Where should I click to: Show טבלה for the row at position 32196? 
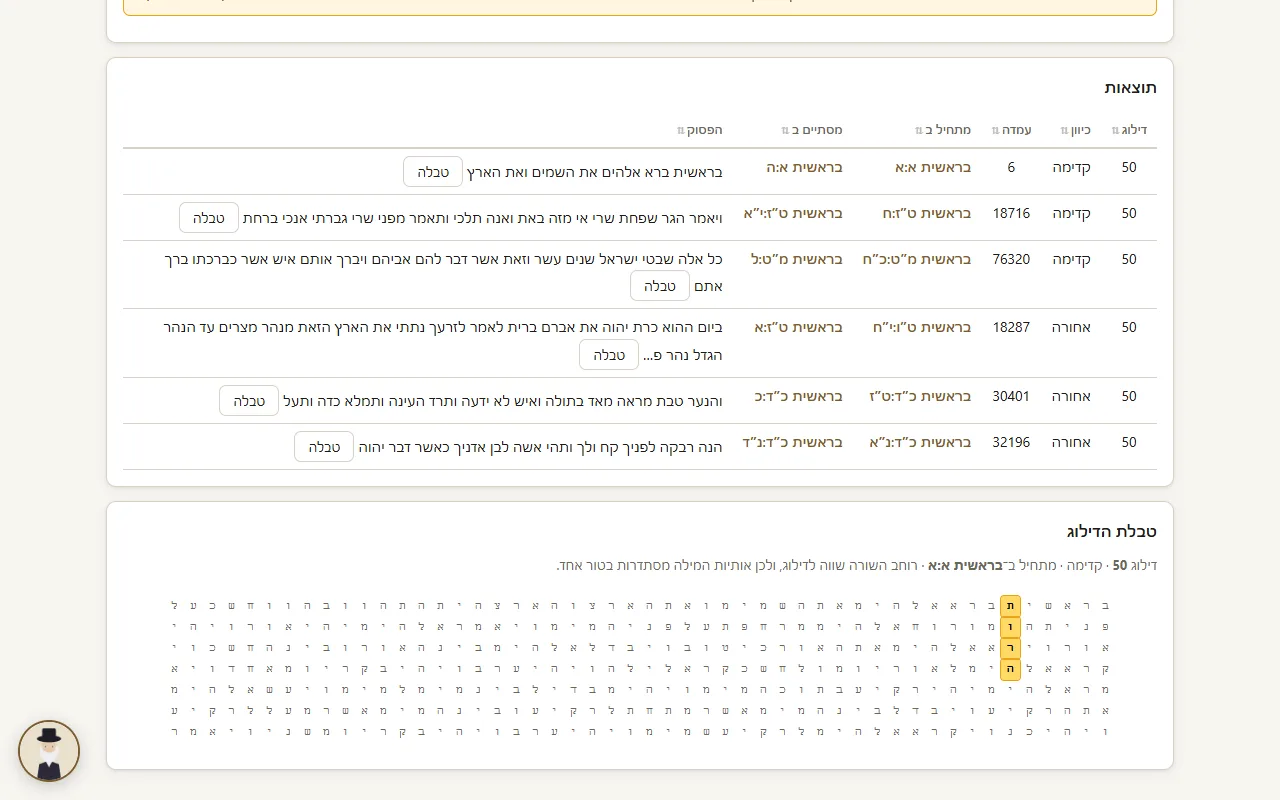[324, 447]
